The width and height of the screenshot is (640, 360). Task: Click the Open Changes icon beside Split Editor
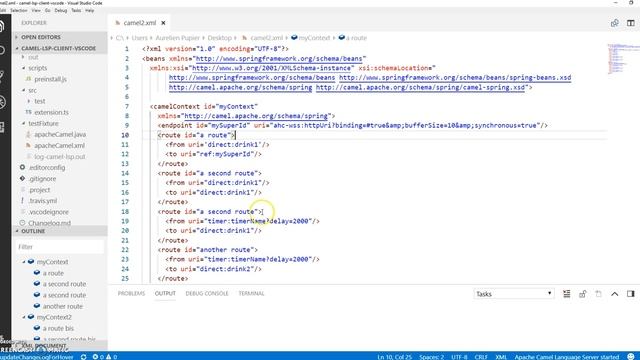coord(615,23)
